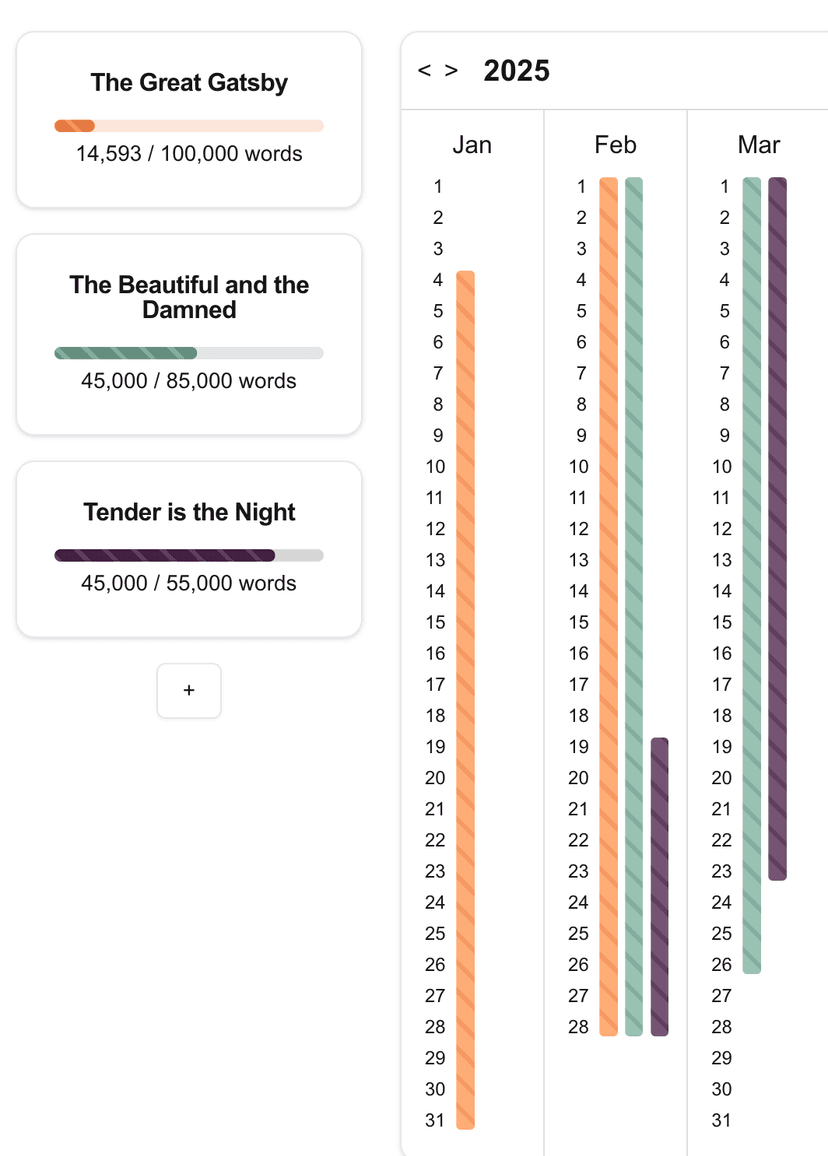Select the orange timeline bar in February
Viewport: 828px width, 1156px height.
click(608, 607)
